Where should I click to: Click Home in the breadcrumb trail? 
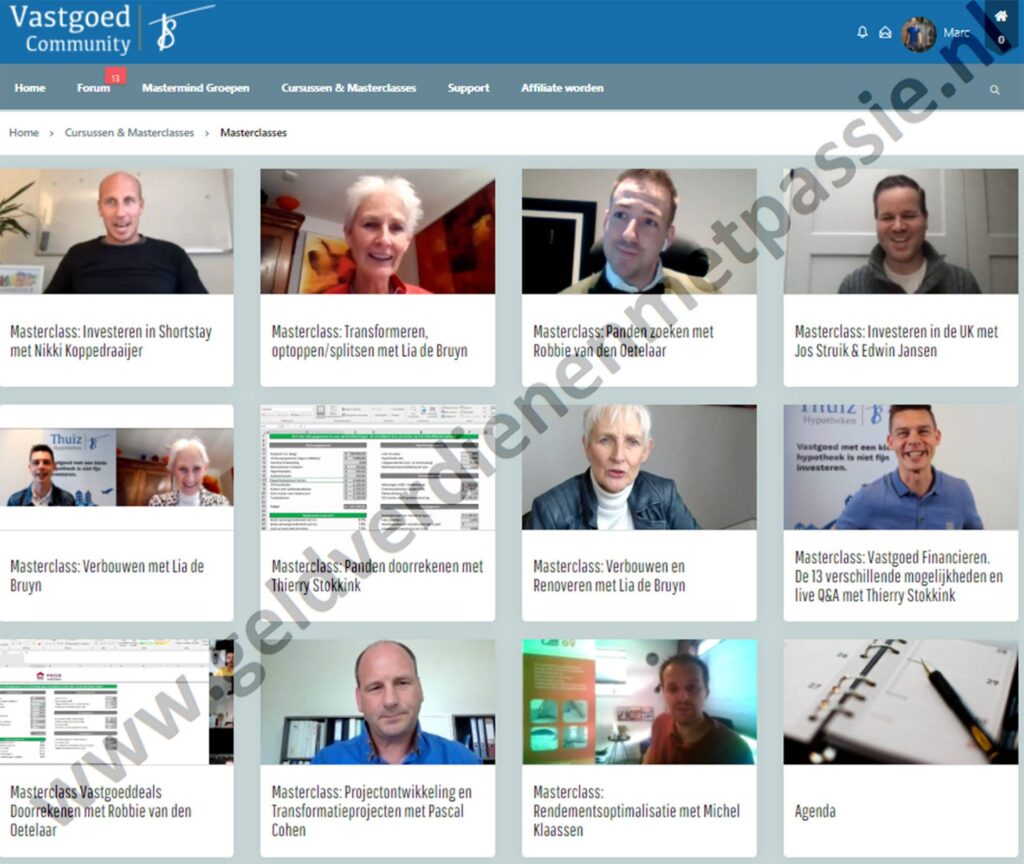(23, 132)
